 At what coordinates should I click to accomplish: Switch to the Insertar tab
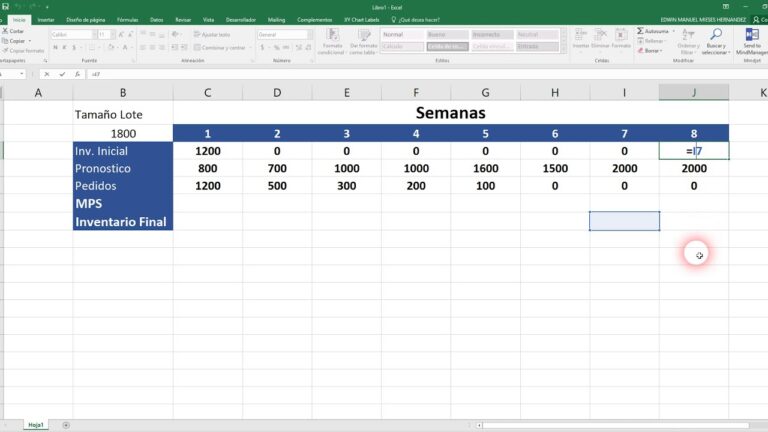tap(46, 19)
